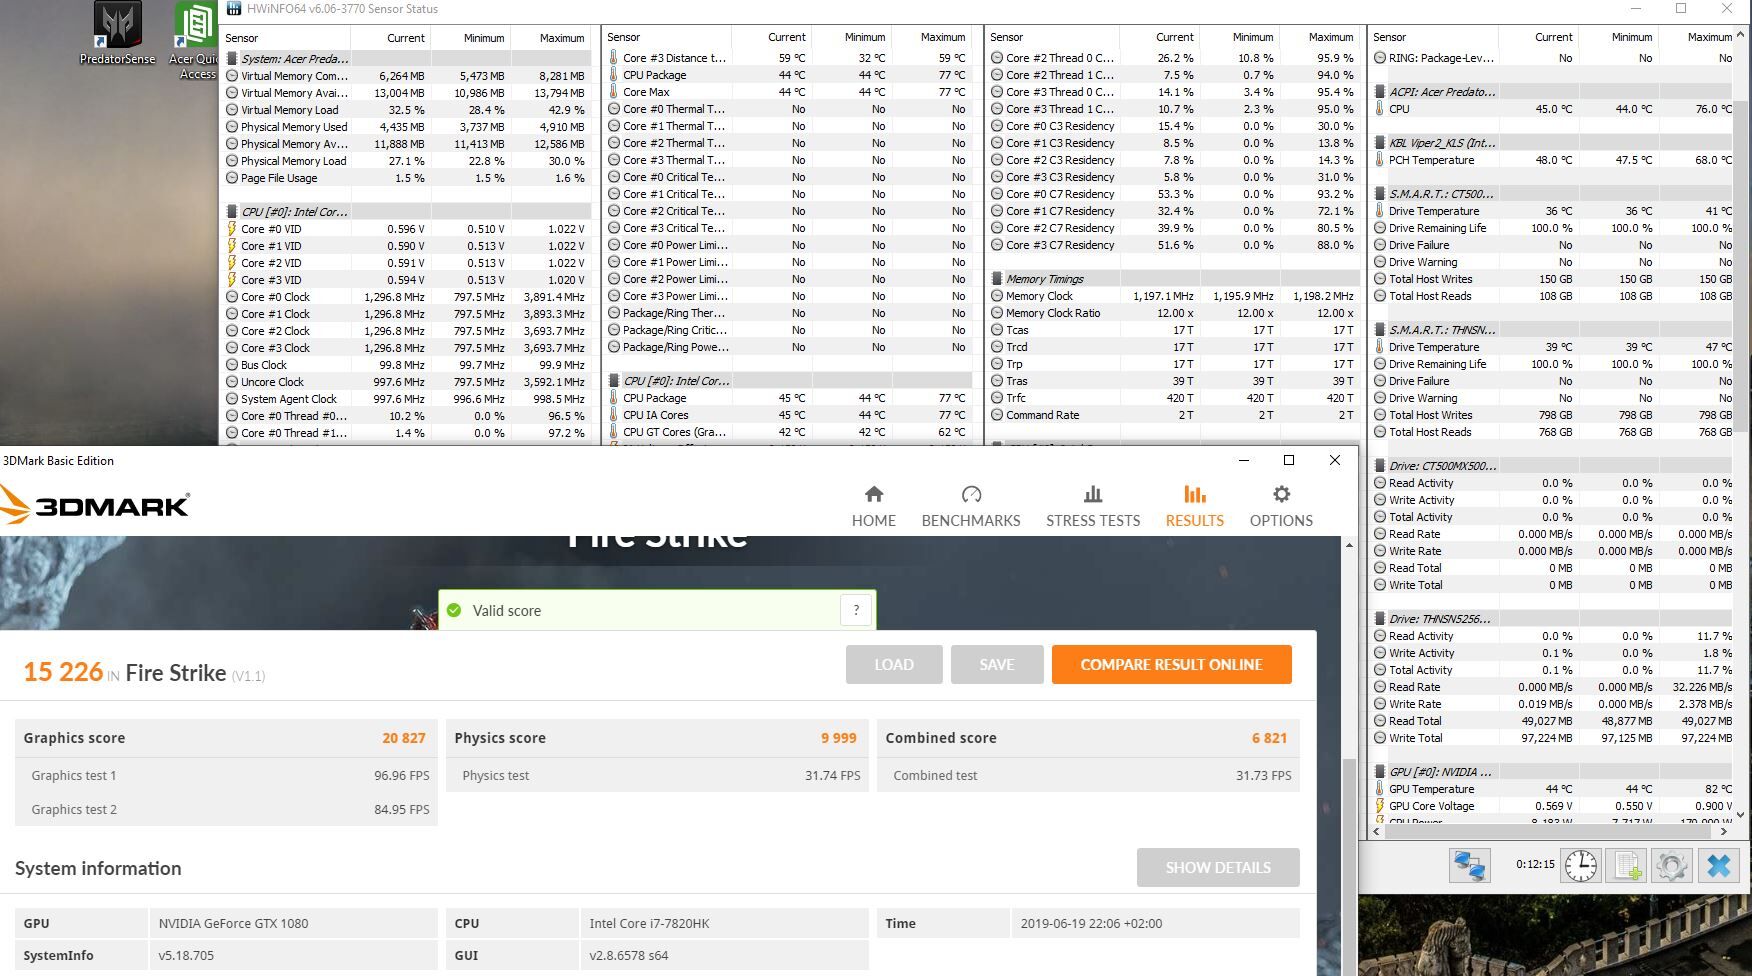1752x976 pixels.
Task: Select the Drive: THNSN5256... group header
Action: [x=1553, y=619]
